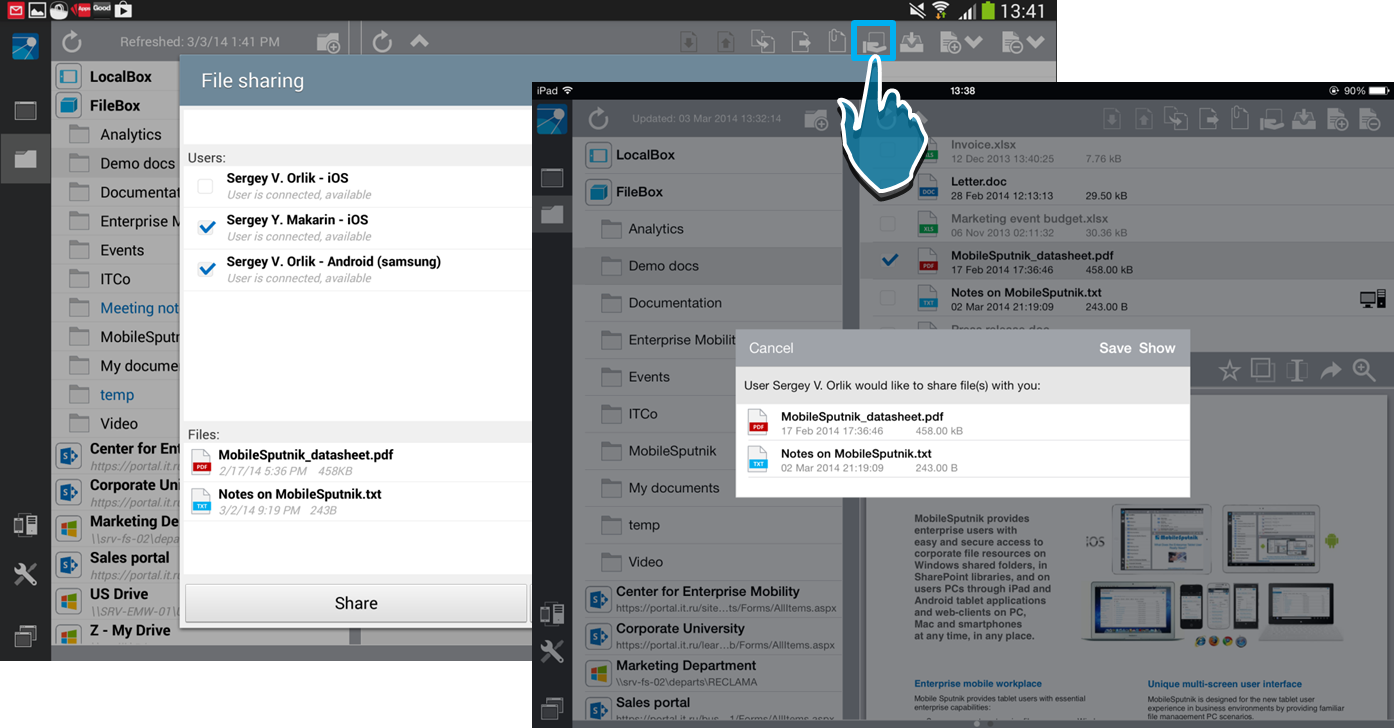The width and height of the screenshot is (1394, 728).
Task: Open the wrench tools icon in iPad sidebar
Action: click(x=552, y=652)
